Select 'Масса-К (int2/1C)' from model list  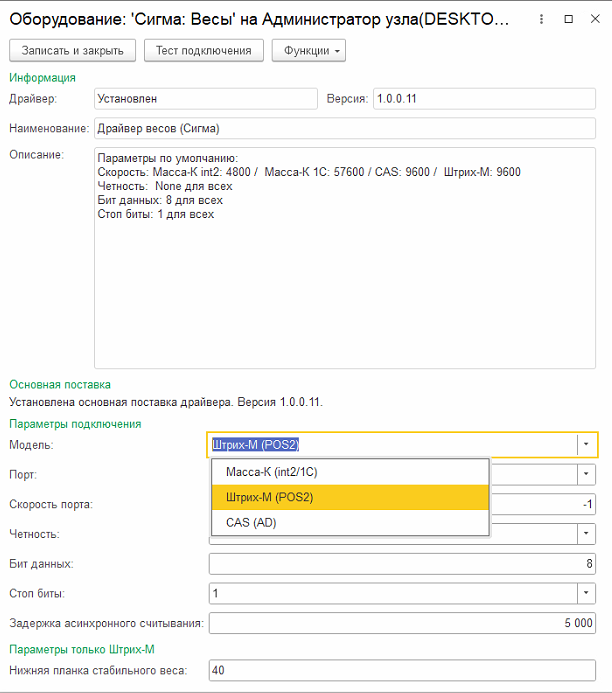click(350, 472)
